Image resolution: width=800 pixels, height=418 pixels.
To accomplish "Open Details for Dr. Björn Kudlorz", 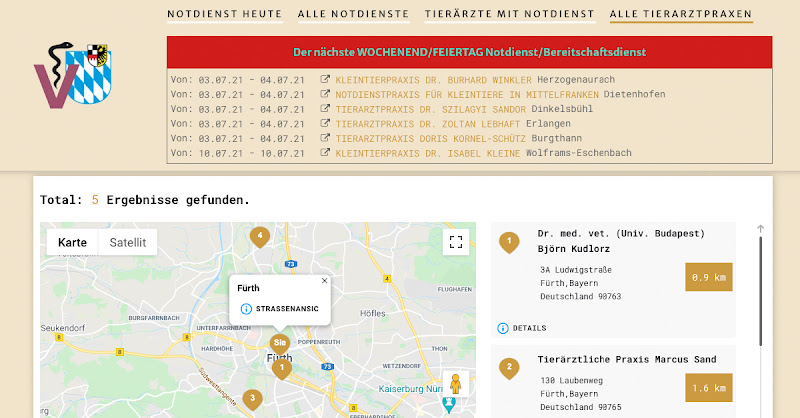I will coord(530,328).
